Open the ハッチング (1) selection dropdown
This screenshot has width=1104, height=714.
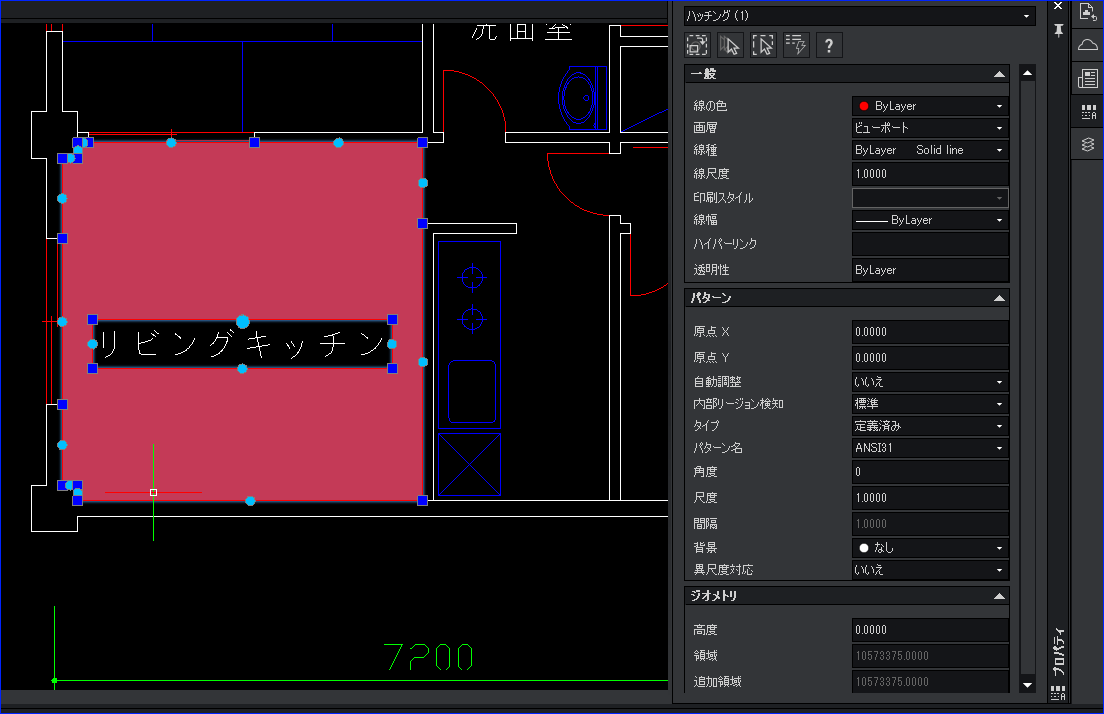point(859,15)
